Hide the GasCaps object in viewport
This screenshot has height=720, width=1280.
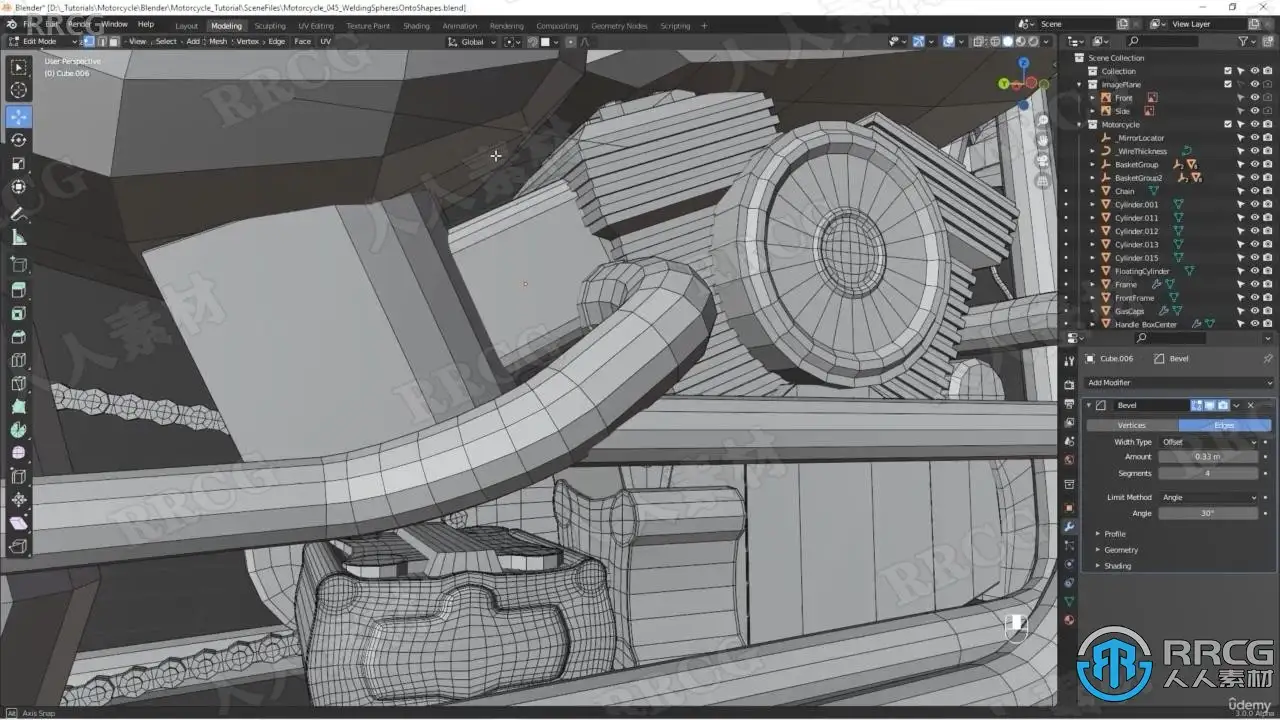pos(1255,311)
